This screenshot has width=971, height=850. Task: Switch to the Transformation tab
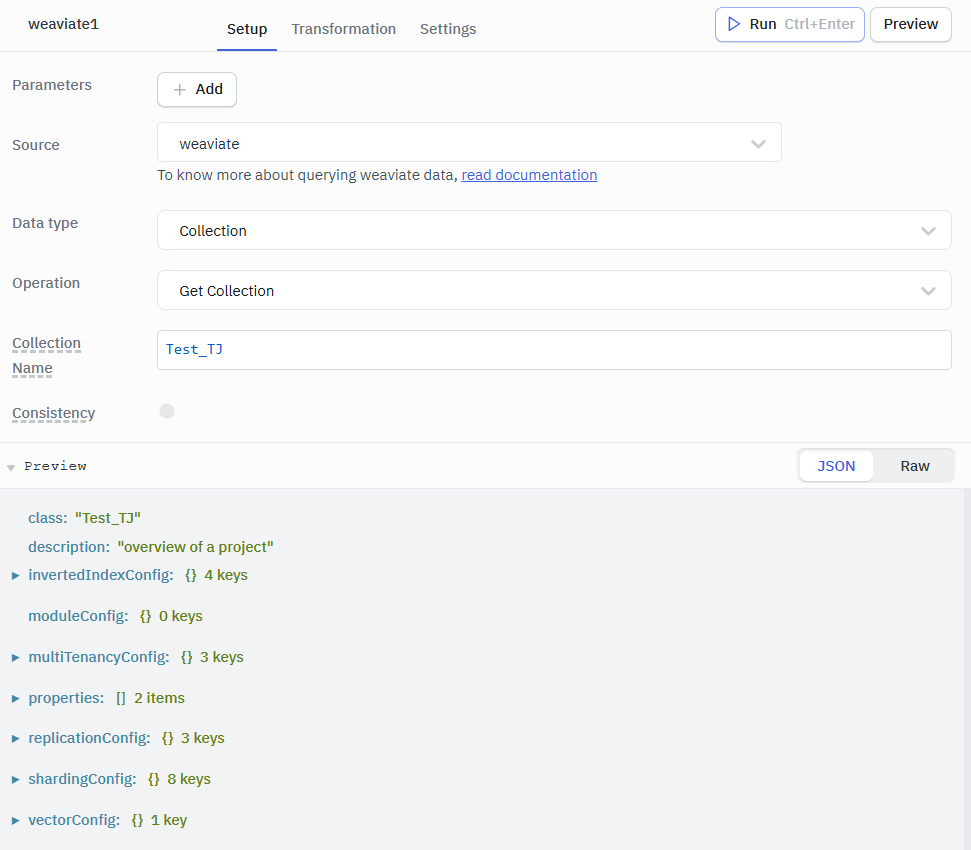344,29
